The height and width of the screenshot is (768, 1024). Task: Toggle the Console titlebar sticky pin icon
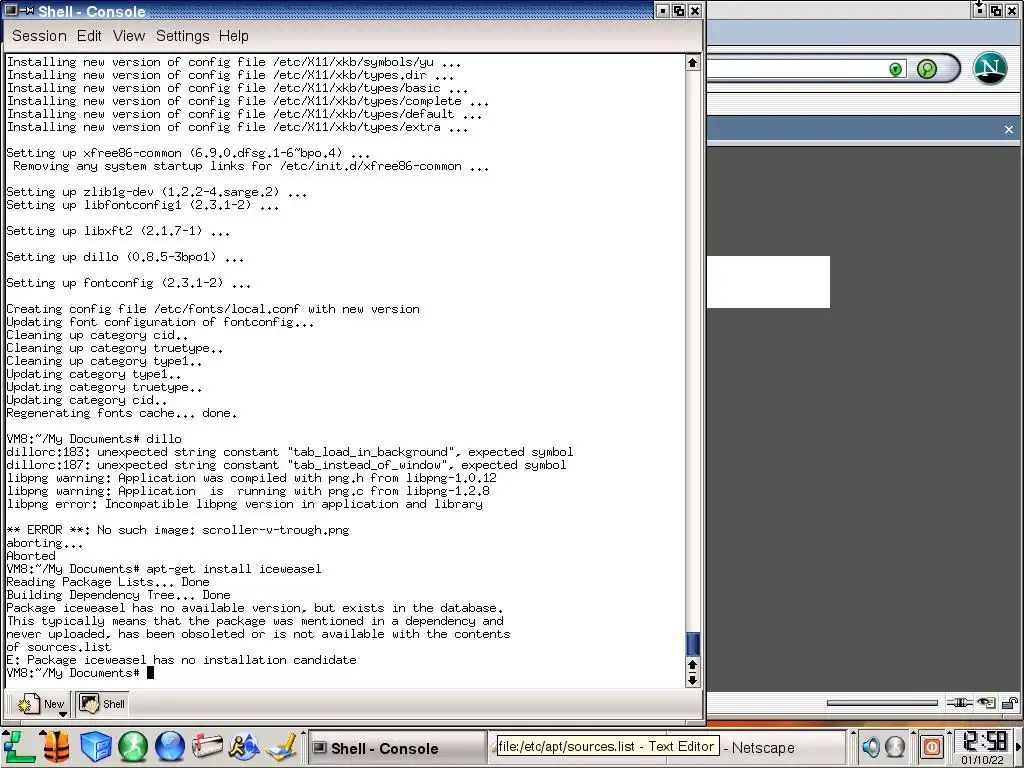point(27,10)
